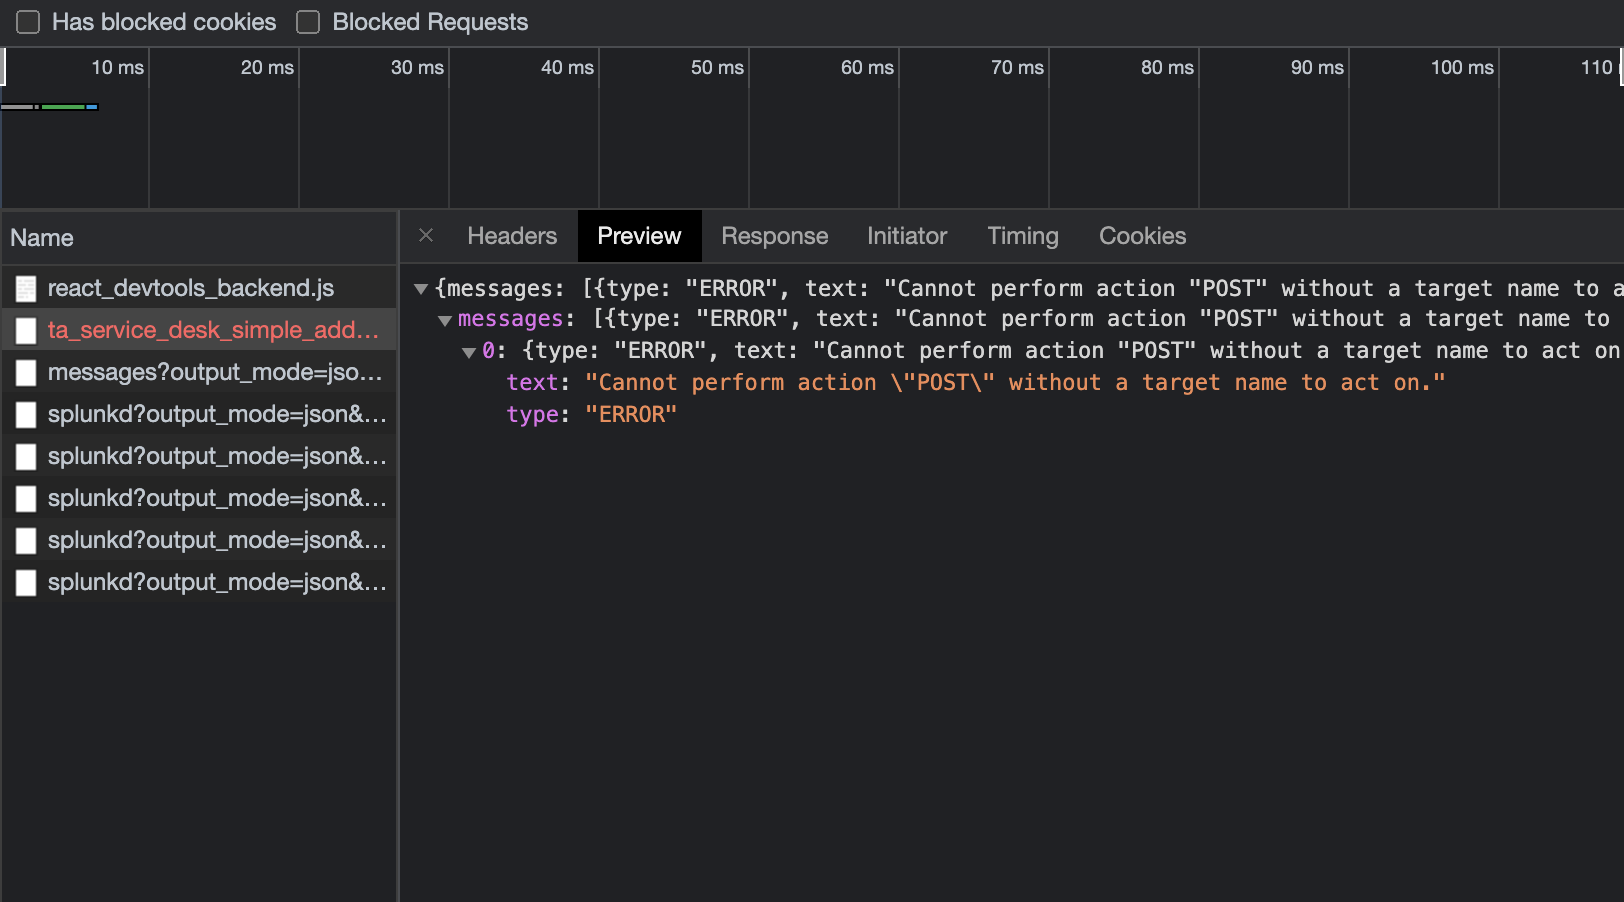Check the box next to the first splunkd request

pyautogui.click(x=26, y=414)
